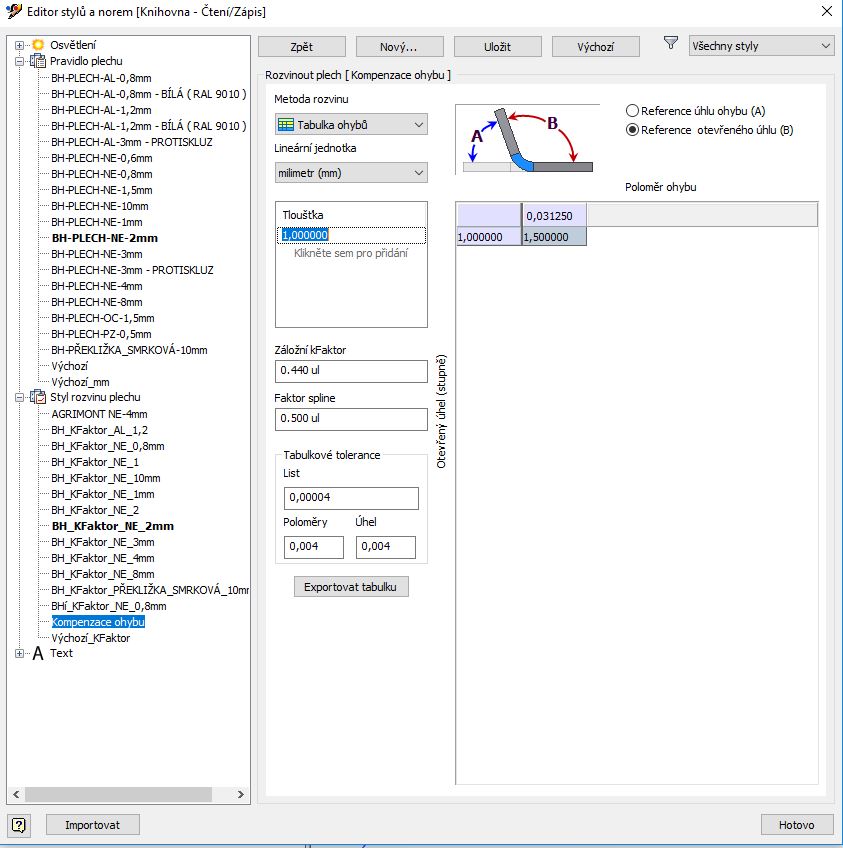Select Reference otevřeného úhlu (B) option
Viewport: 843px width, 848px height.
point(632,130)
